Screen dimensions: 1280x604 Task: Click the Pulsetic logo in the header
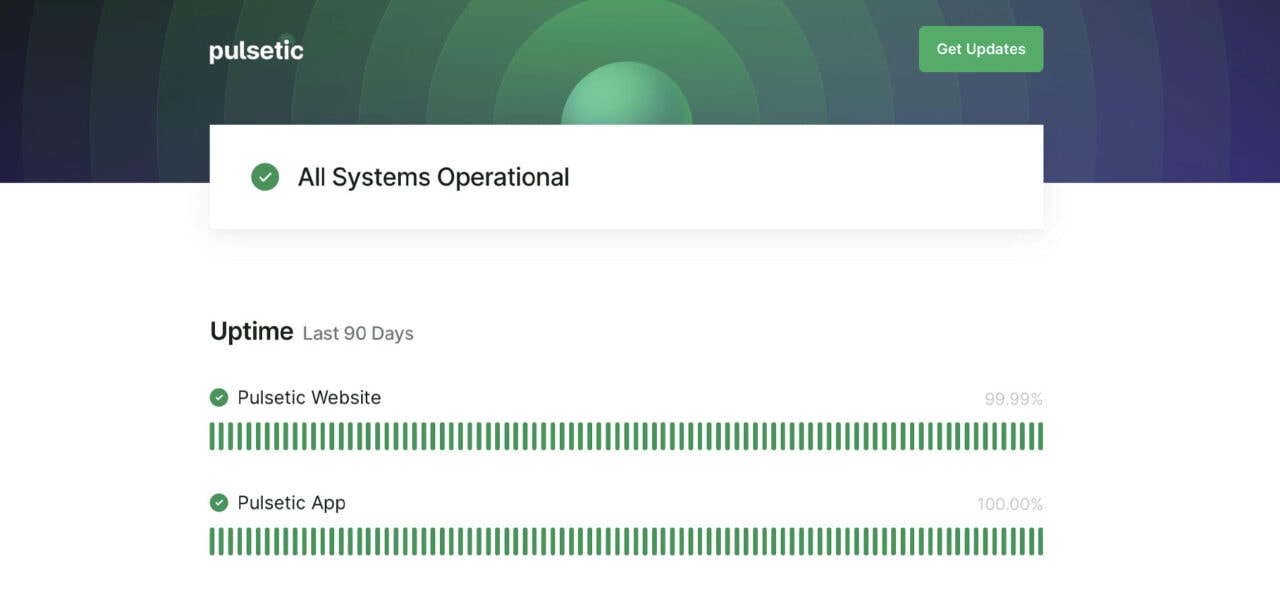255,49
